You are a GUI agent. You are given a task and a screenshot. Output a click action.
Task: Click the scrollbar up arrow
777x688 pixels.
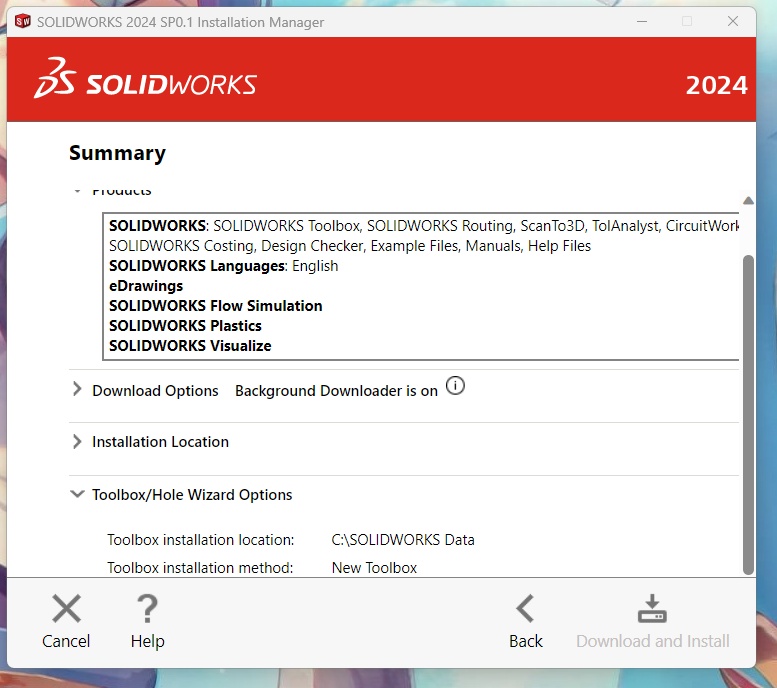tap(748, 201)
